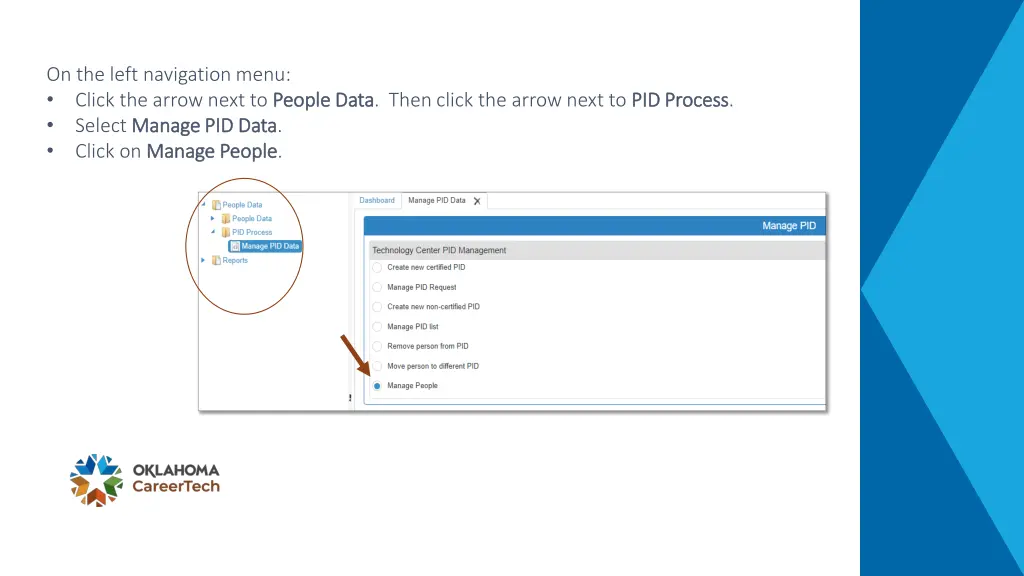Click the nested People Data folder icon
The image size is (1024, 576).
[226, 218]
